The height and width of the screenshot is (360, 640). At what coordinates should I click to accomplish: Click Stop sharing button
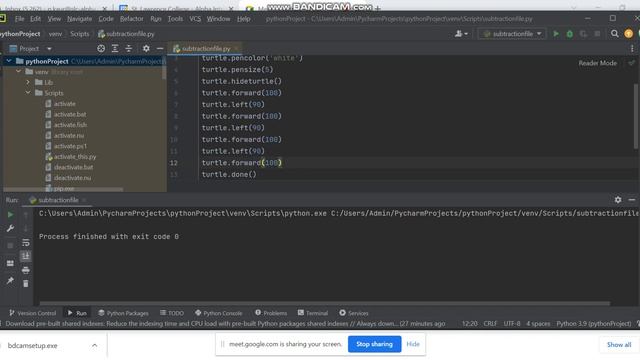pyautogui.click(x=374, y=344)
